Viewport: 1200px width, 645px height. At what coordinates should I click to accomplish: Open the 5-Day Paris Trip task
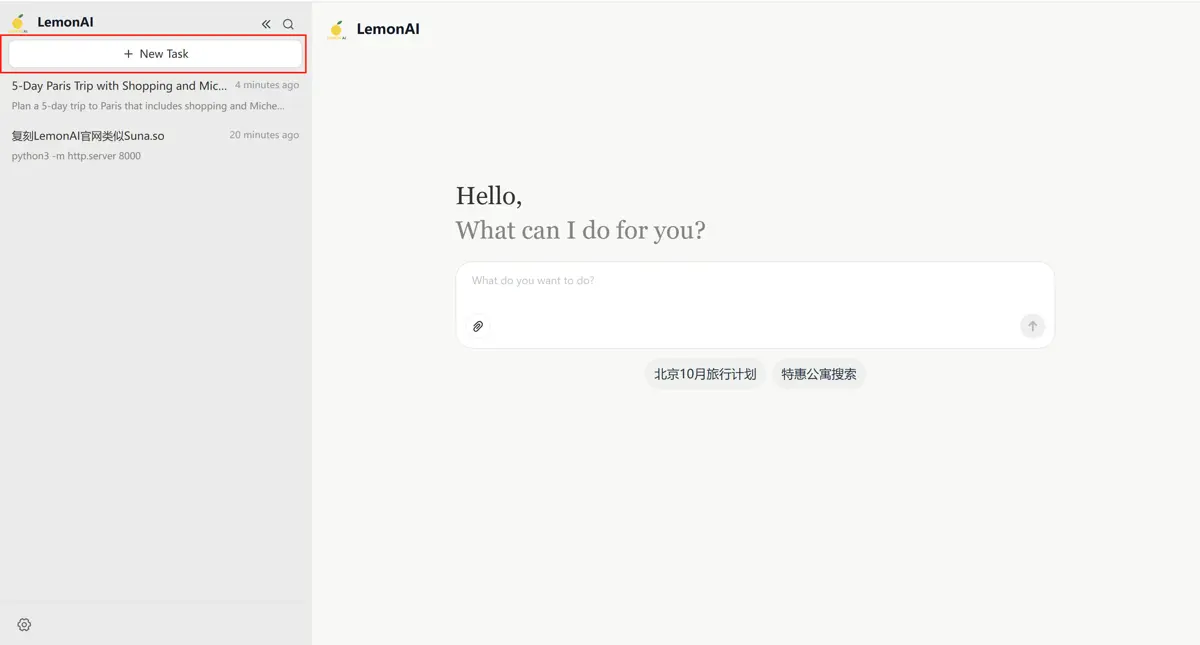[119, 86]
